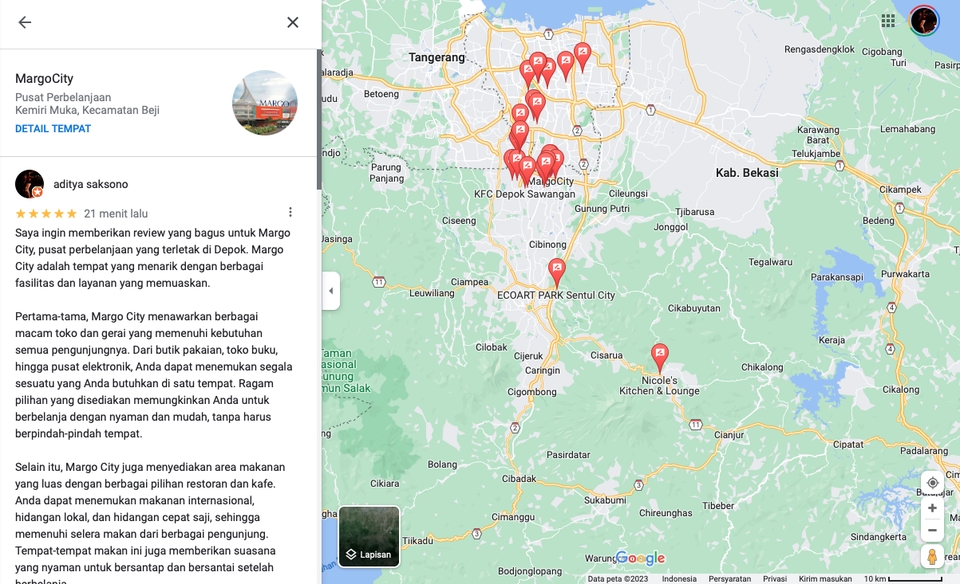Open DETAIL TEMPAT link for MargoCity
960x584 pixels.
click(53, 129)
